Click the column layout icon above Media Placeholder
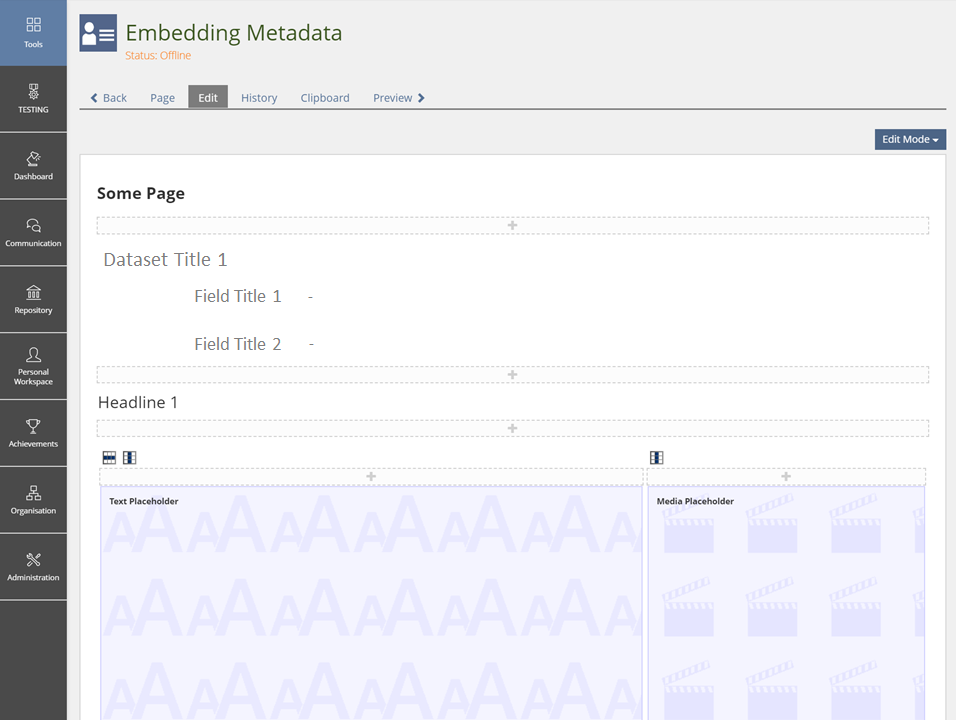The width and height of the screenshot is (956, 720). [656, 458]
